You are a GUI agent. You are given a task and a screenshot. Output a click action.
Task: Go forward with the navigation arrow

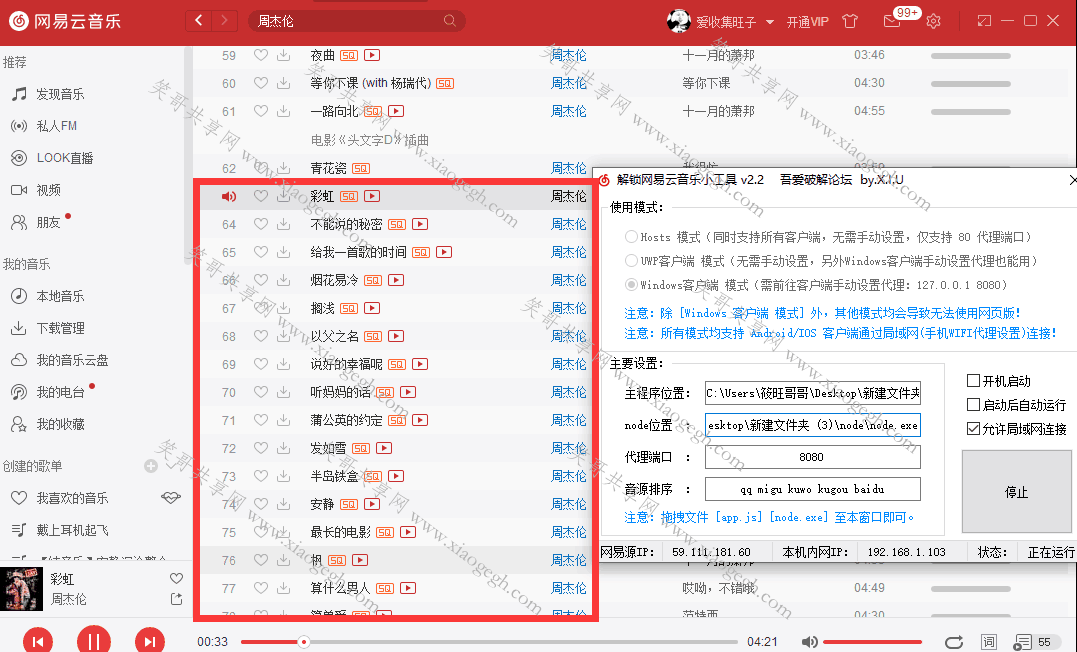[x=224, y=21]
